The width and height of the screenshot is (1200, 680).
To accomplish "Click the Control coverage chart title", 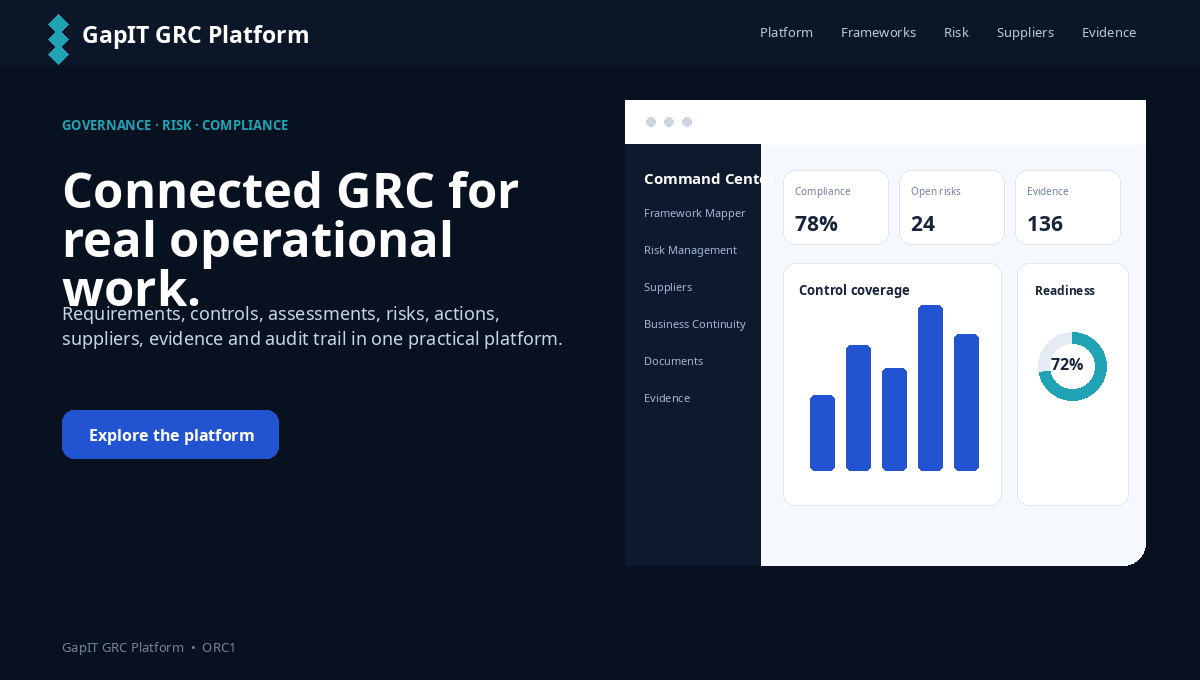I will coord(854,290).
